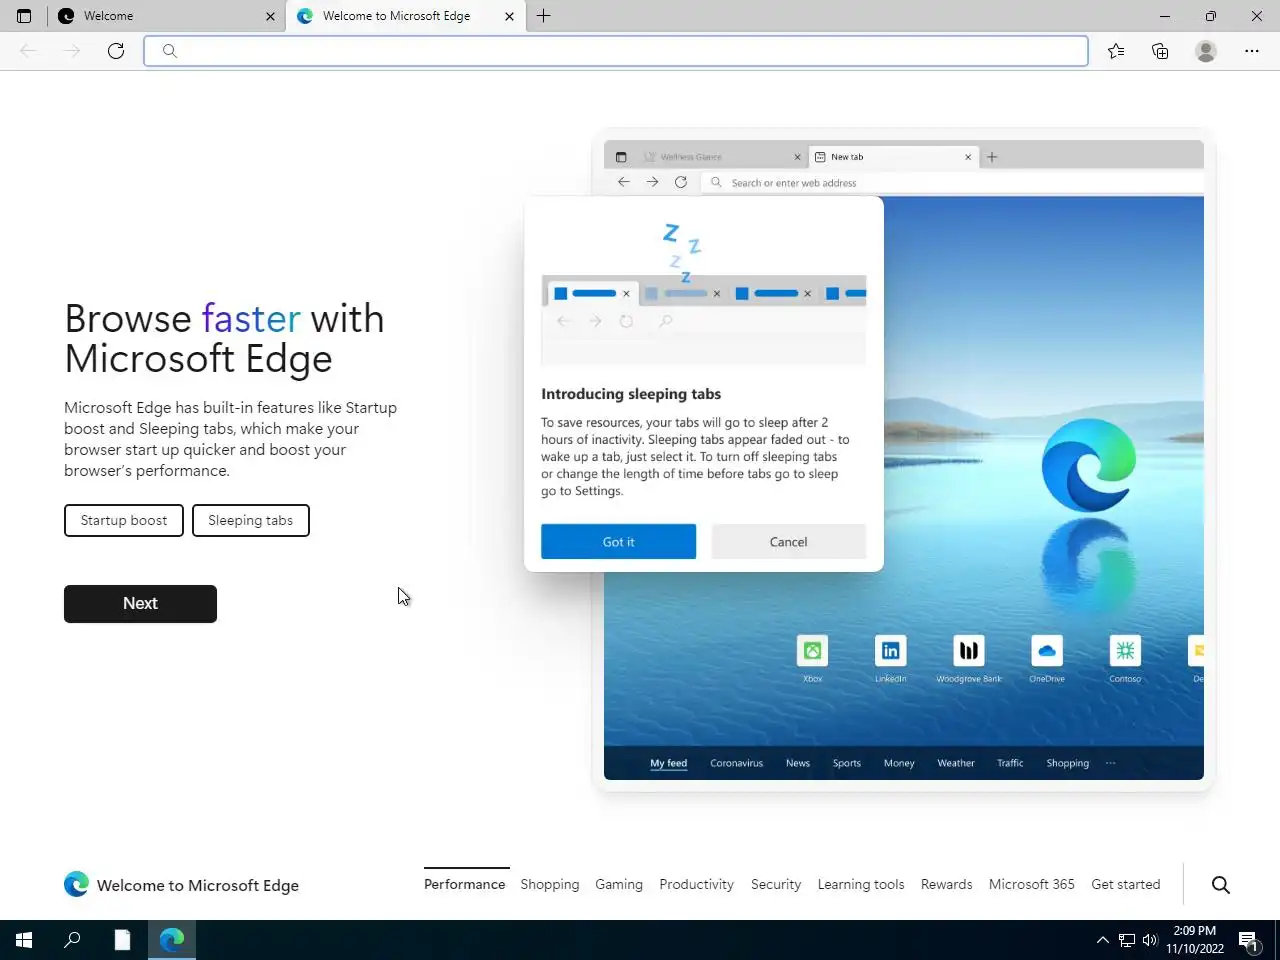This screenshot has height=960, width=1280.
Task: Open the volume speaker tray icon
Action: pyautogui.click(x=1150, y=940)
